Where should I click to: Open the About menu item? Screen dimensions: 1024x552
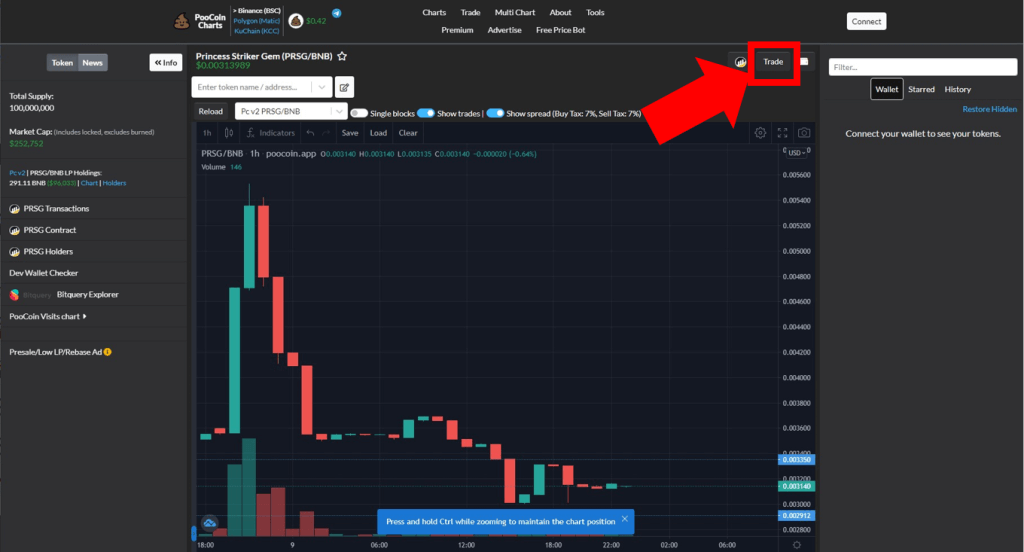pos(560,12)
